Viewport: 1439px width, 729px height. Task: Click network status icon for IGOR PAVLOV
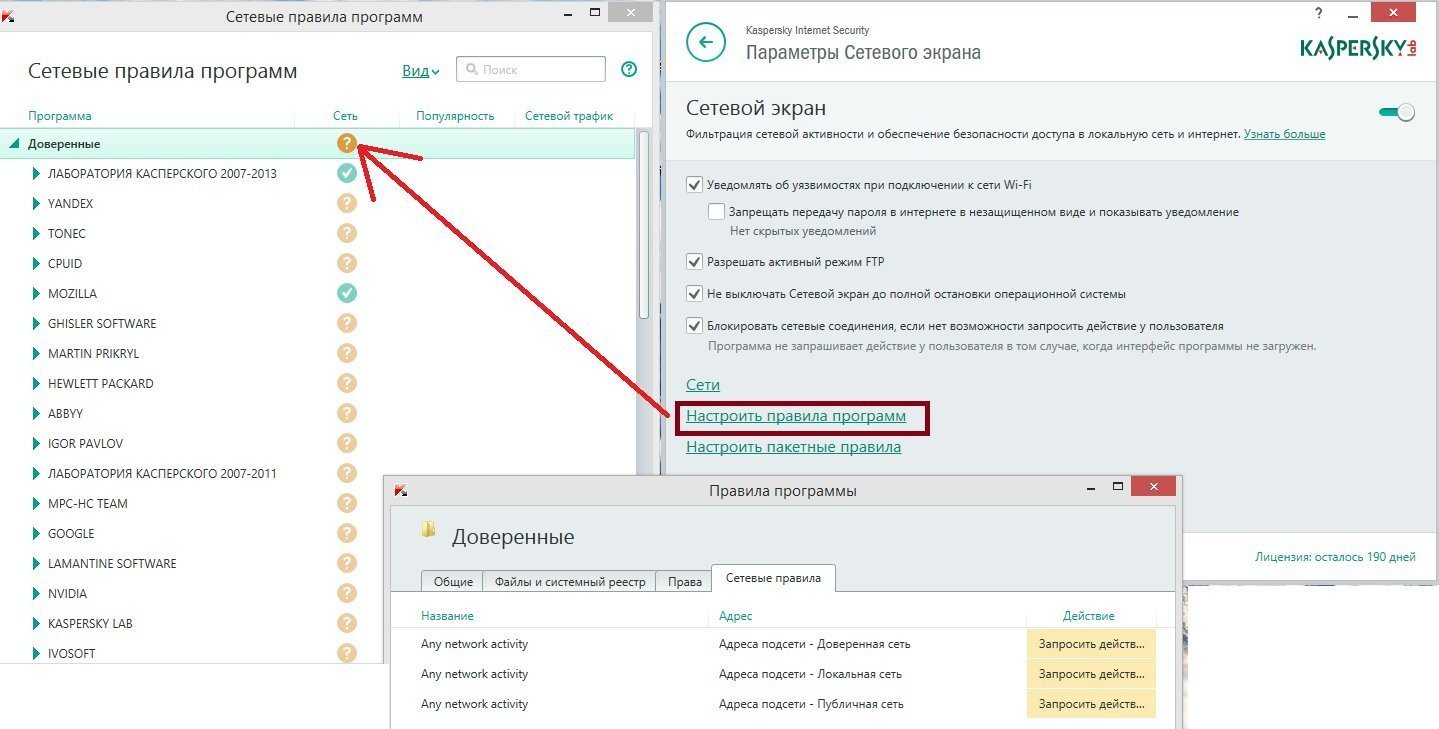[x=346, y=443]
